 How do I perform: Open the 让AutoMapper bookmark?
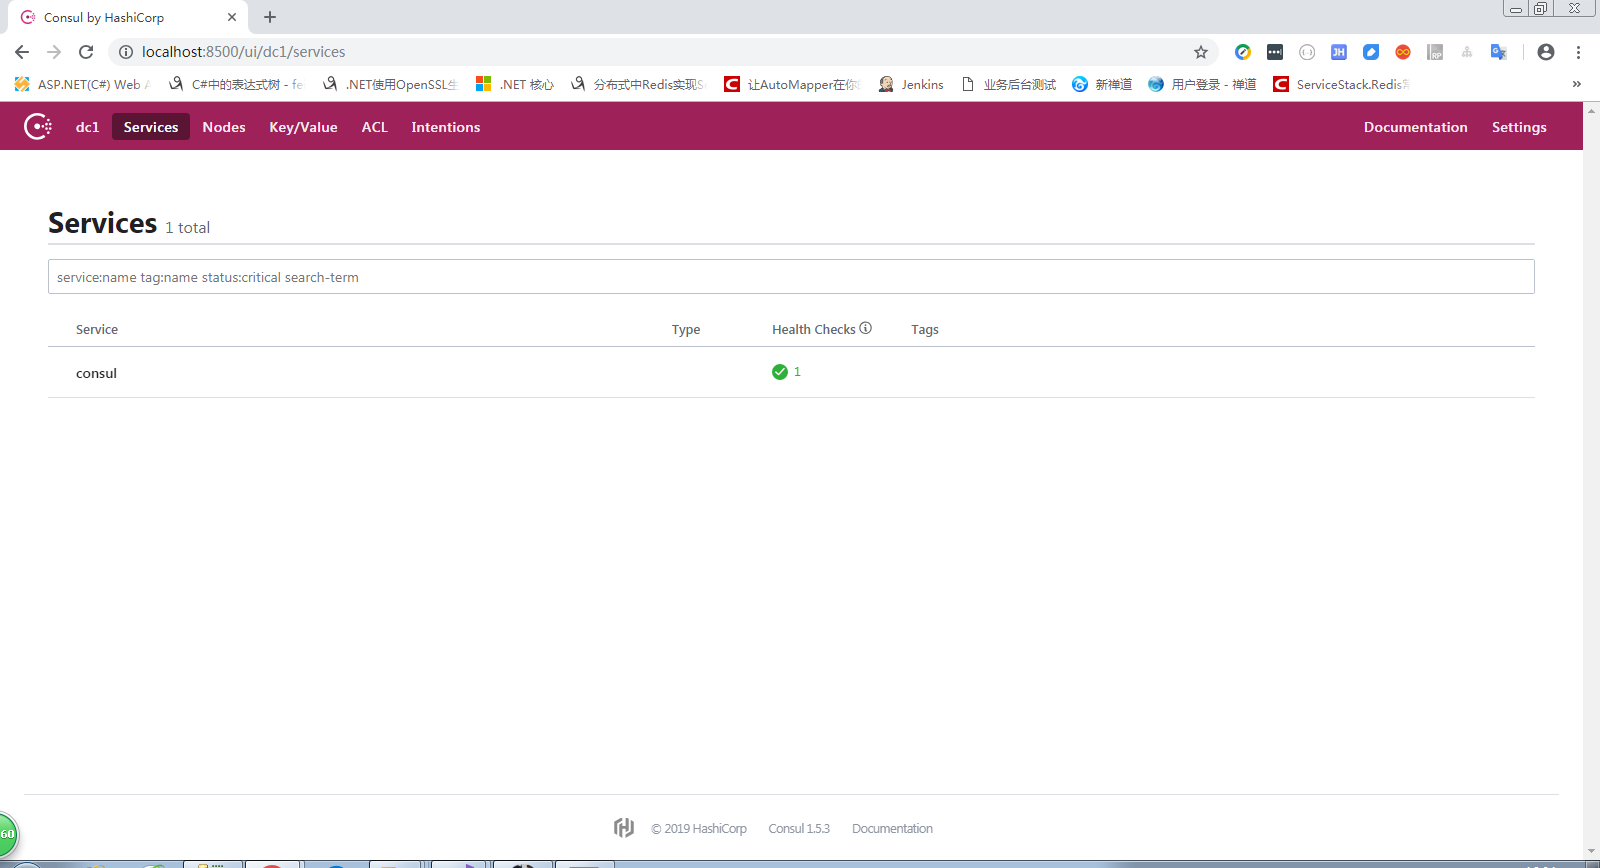click(x=792, y=84)
